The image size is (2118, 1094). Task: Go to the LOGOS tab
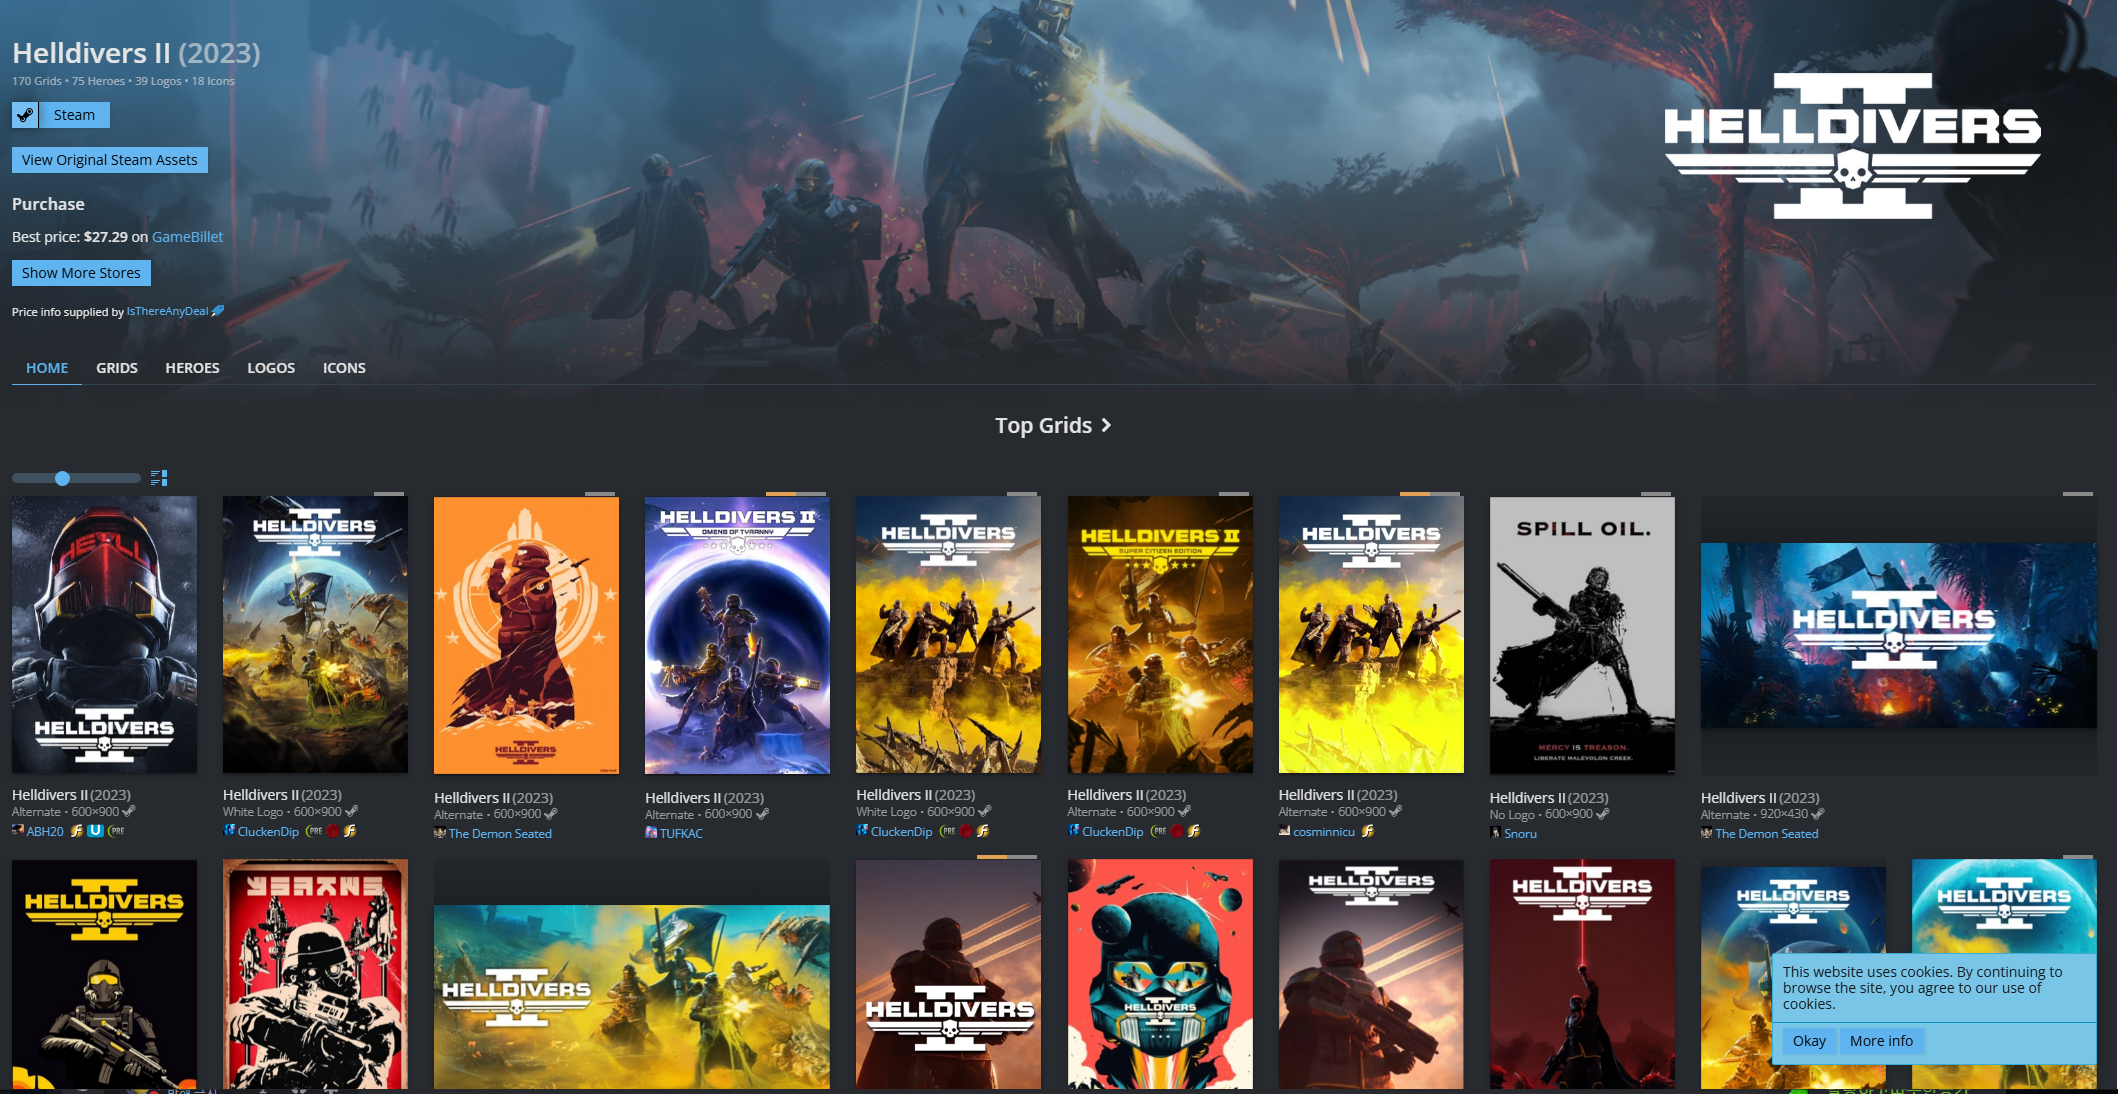(271, 368)
